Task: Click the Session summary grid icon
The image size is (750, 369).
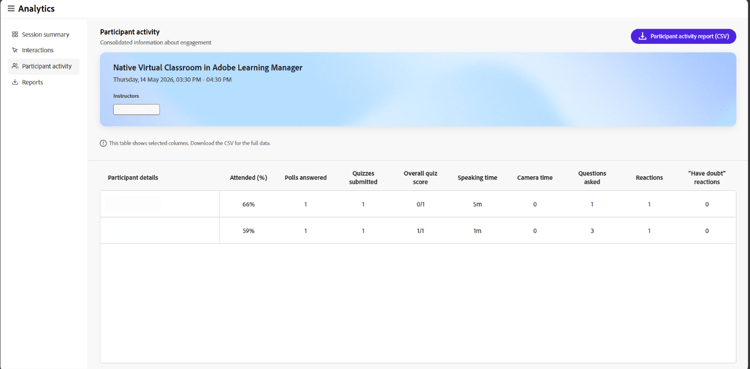Action: pos(15,34)
